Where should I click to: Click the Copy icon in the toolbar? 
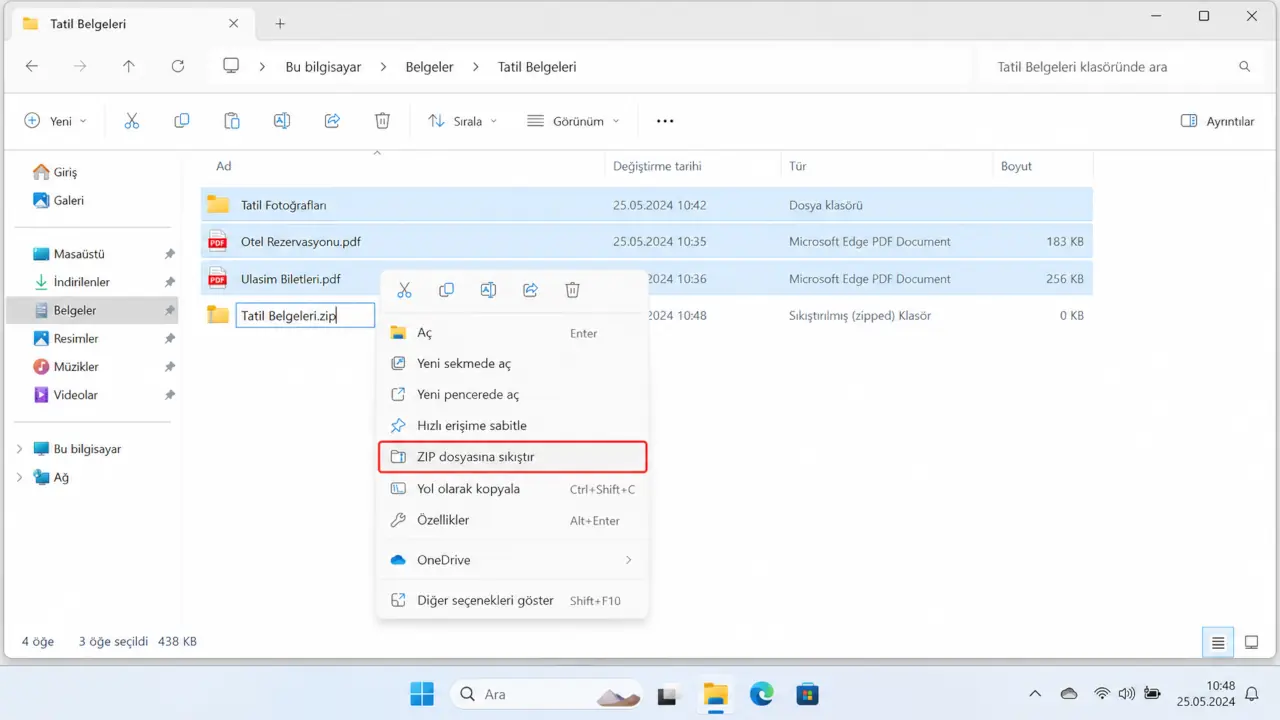(182, 121)
